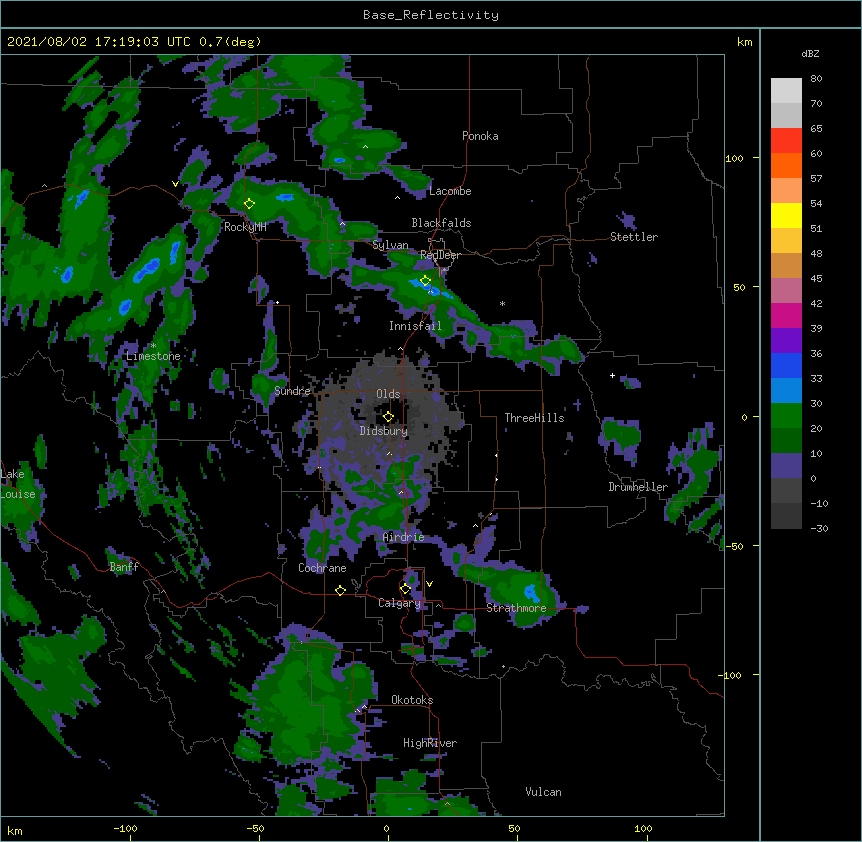Click the Sylvan city label
This screenshot has width=862, height=842.
(390, 245)
